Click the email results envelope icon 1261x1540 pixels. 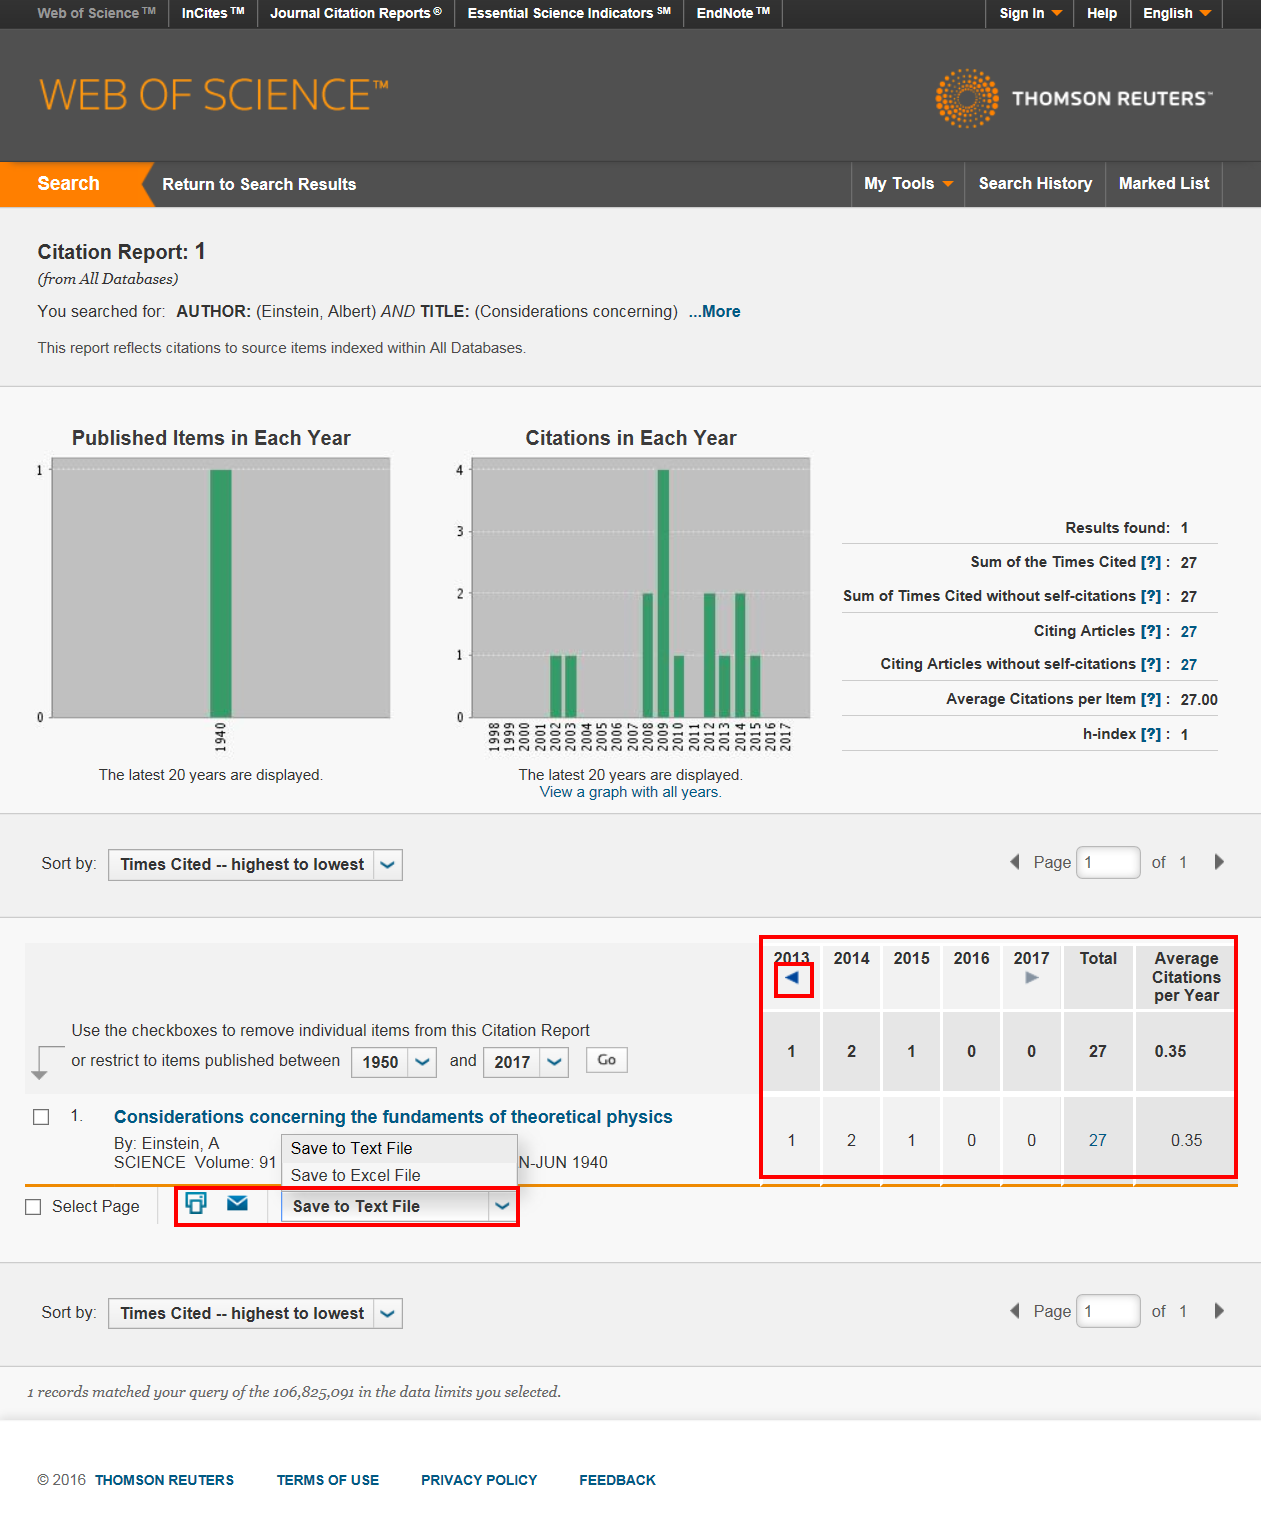tap(236, 1204)
